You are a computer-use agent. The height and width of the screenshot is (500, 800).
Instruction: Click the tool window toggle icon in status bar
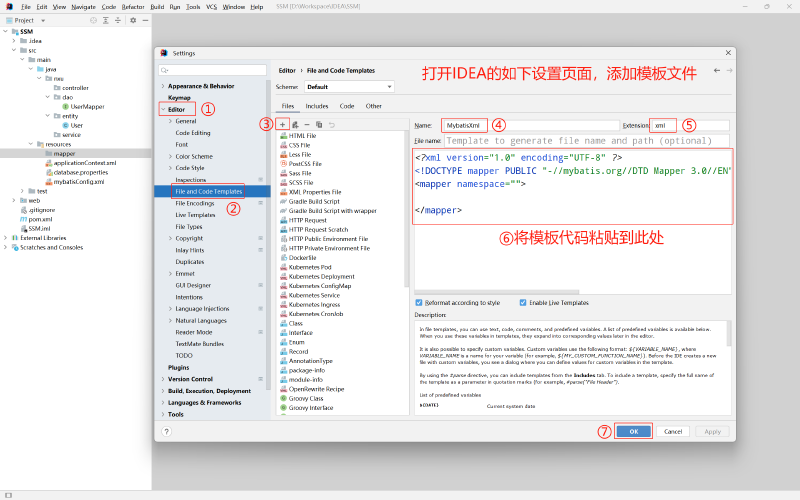[8, 495]
